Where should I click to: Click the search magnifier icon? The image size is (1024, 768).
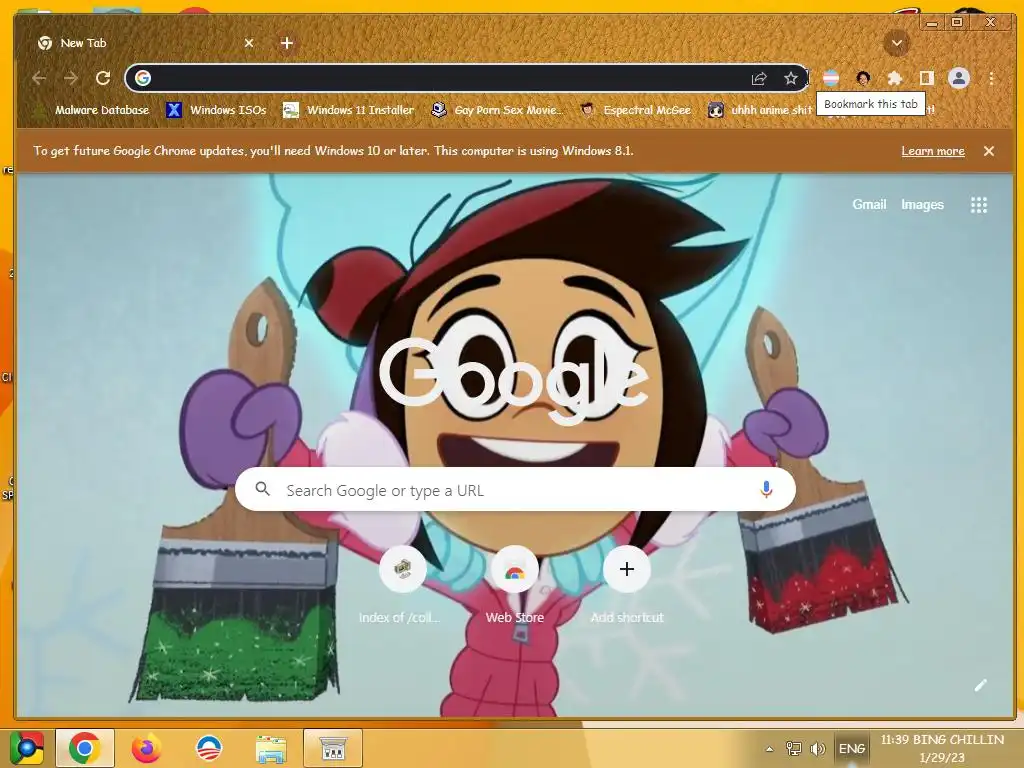[263, 489]
